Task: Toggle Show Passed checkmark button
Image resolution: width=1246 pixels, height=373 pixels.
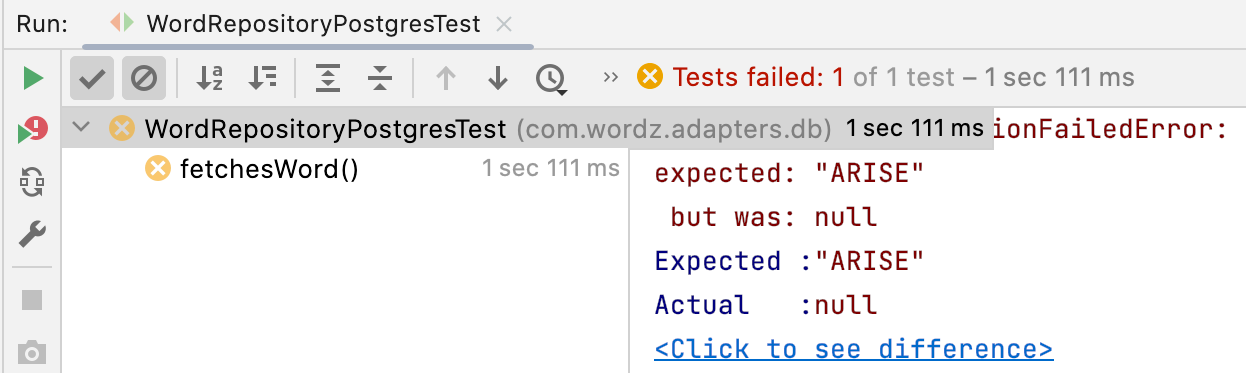Action: click(93, 78)
